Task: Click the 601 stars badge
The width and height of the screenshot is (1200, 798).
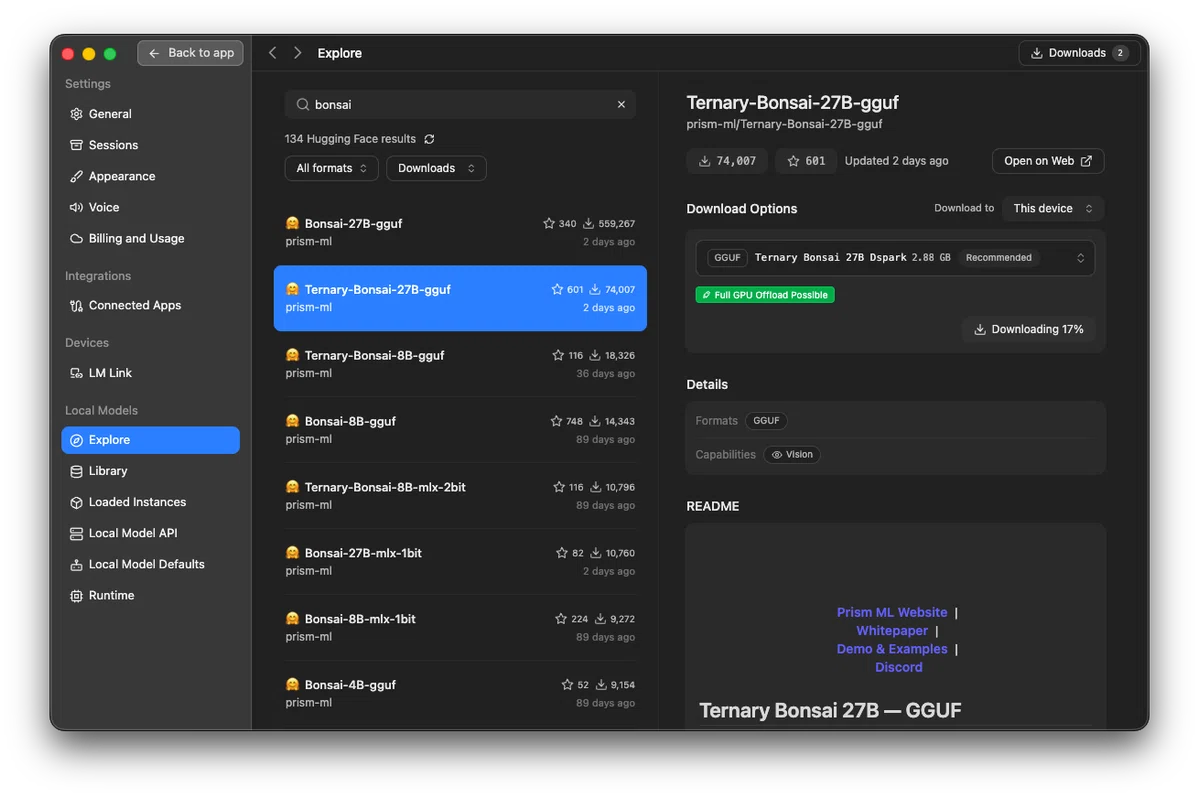Action: [806, 161]
